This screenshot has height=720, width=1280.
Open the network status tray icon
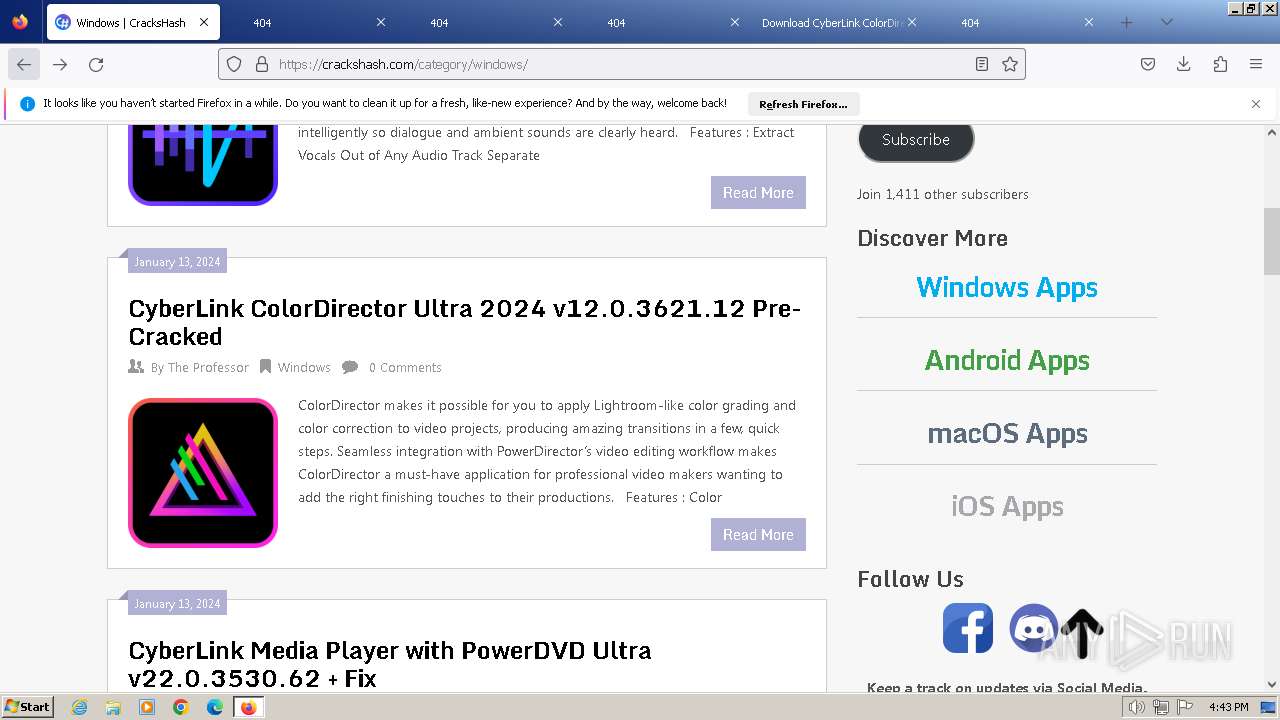click(1160, 707)
